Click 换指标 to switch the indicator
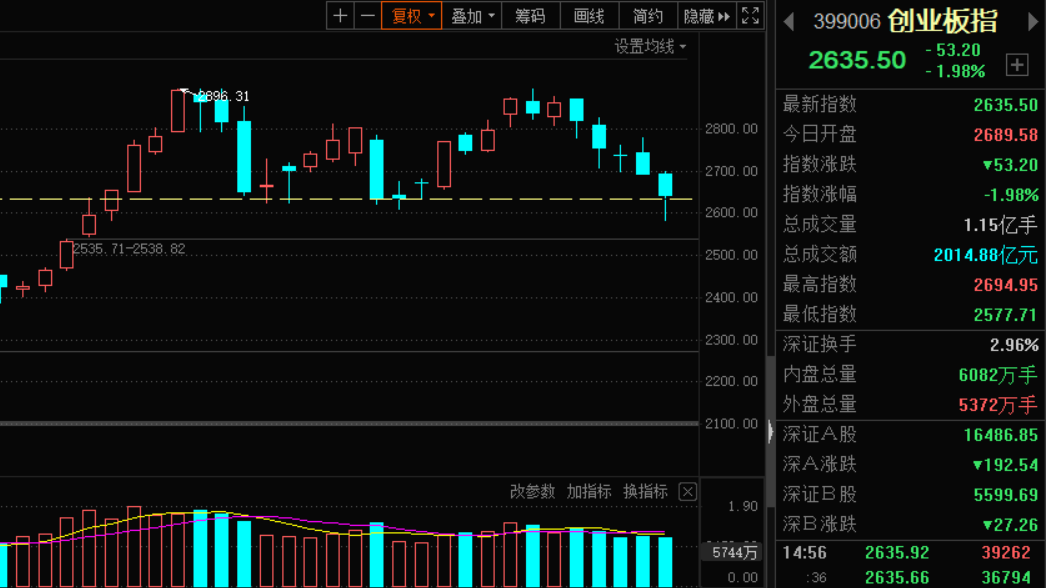Screen dimensions: 1046x588 [x=645, y=492]
